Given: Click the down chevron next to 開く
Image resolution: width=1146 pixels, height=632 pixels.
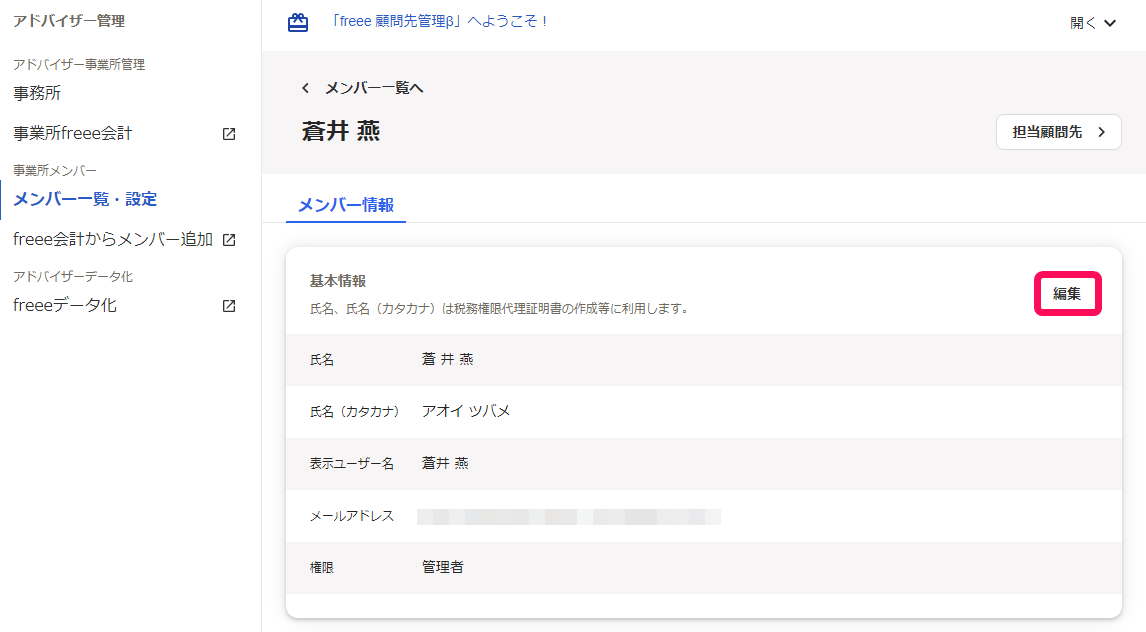Looking at the screenshot, I should click(1109, 23).
